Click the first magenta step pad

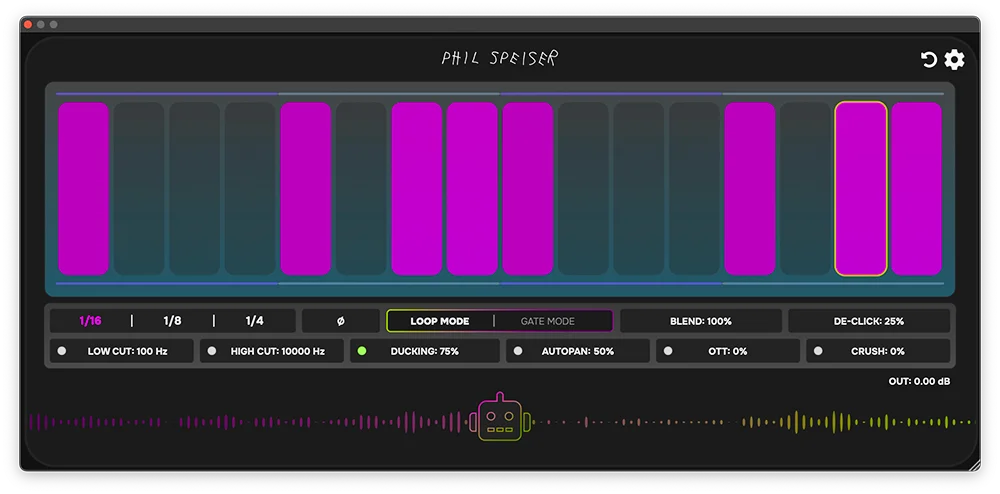pyautogui.click(x=84, y=188)
